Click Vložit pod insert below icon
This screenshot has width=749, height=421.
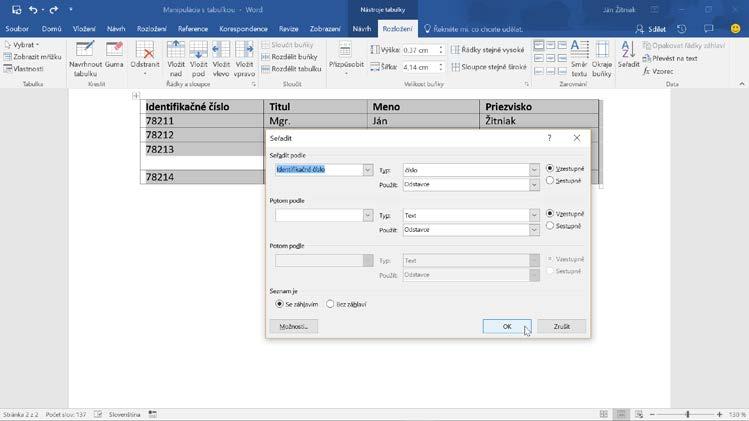point(198,49)
